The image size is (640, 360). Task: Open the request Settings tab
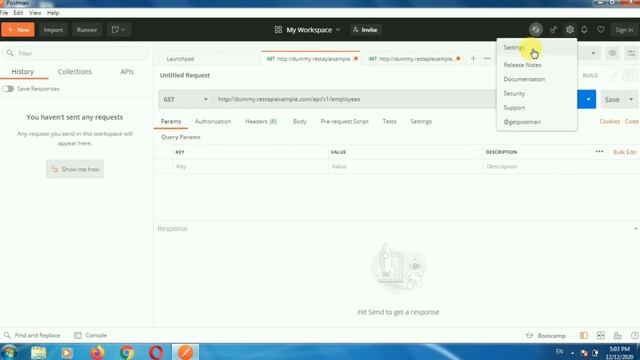(421, 122)
